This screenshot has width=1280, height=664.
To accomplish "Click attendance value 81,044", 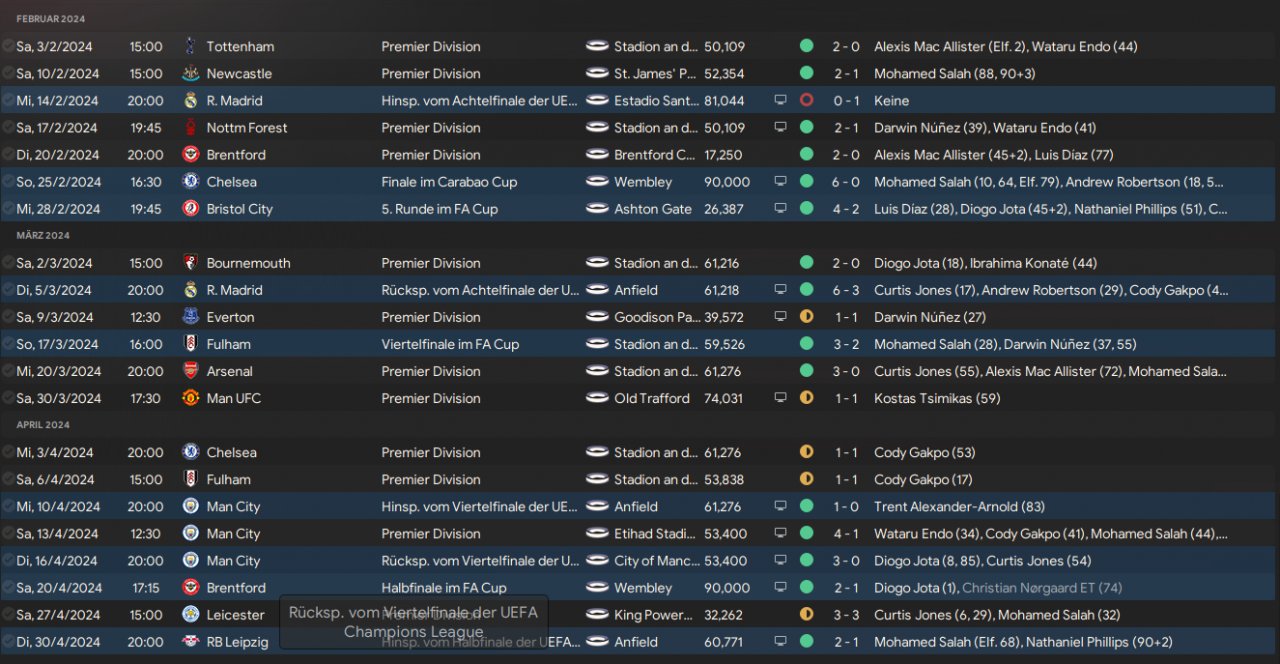I will click(725, 100).
